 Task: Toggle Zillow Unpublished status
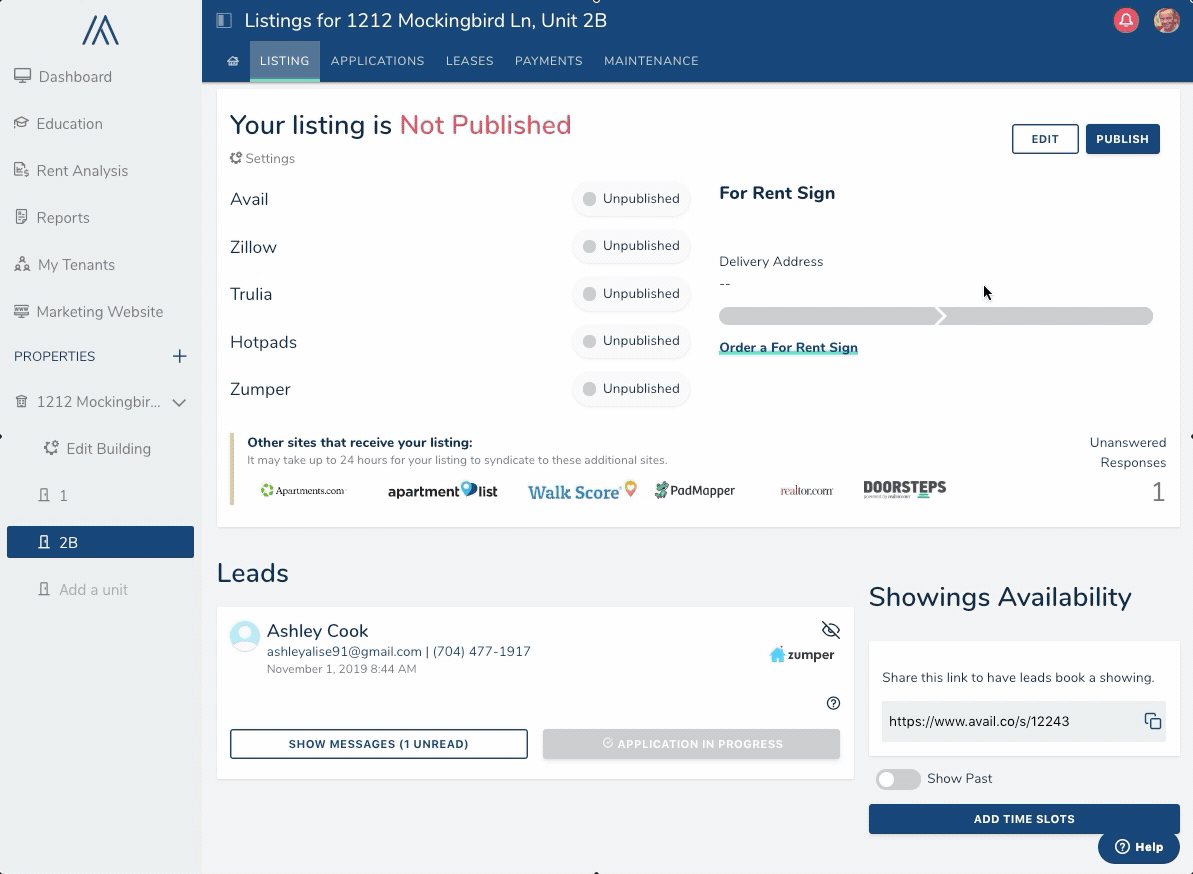click(x=631, y=246)
